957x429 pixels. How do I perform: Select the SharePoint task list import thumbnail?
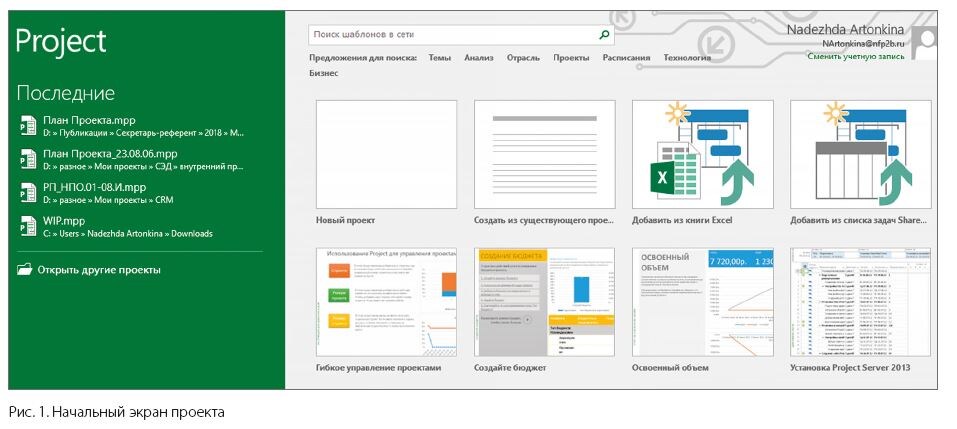pos(861,154)
